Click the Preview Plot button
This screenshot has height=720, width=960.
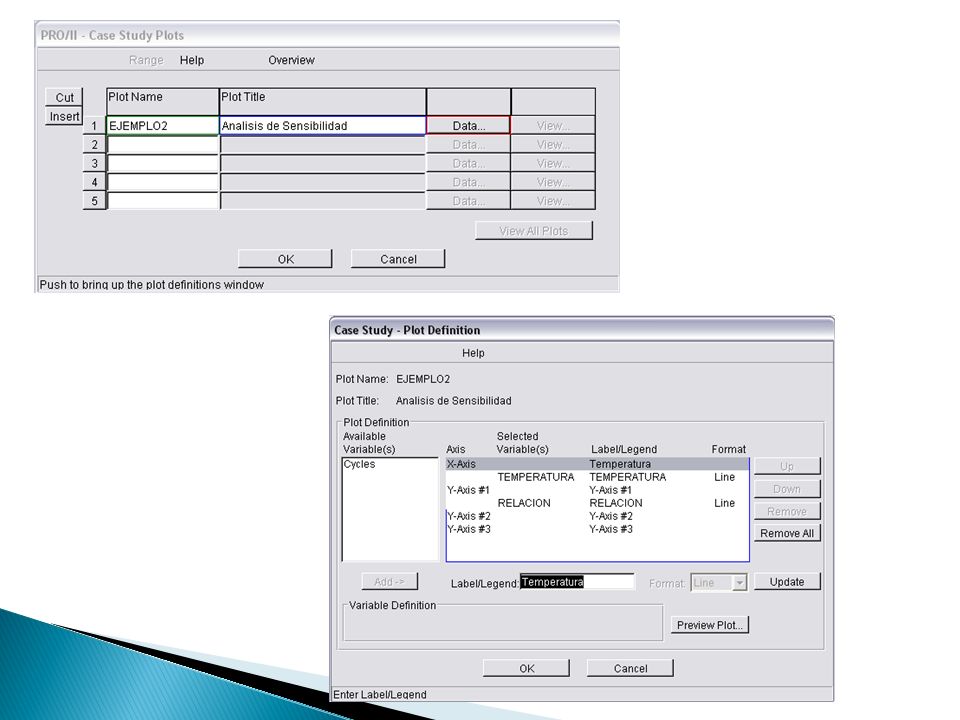(710, 625)
